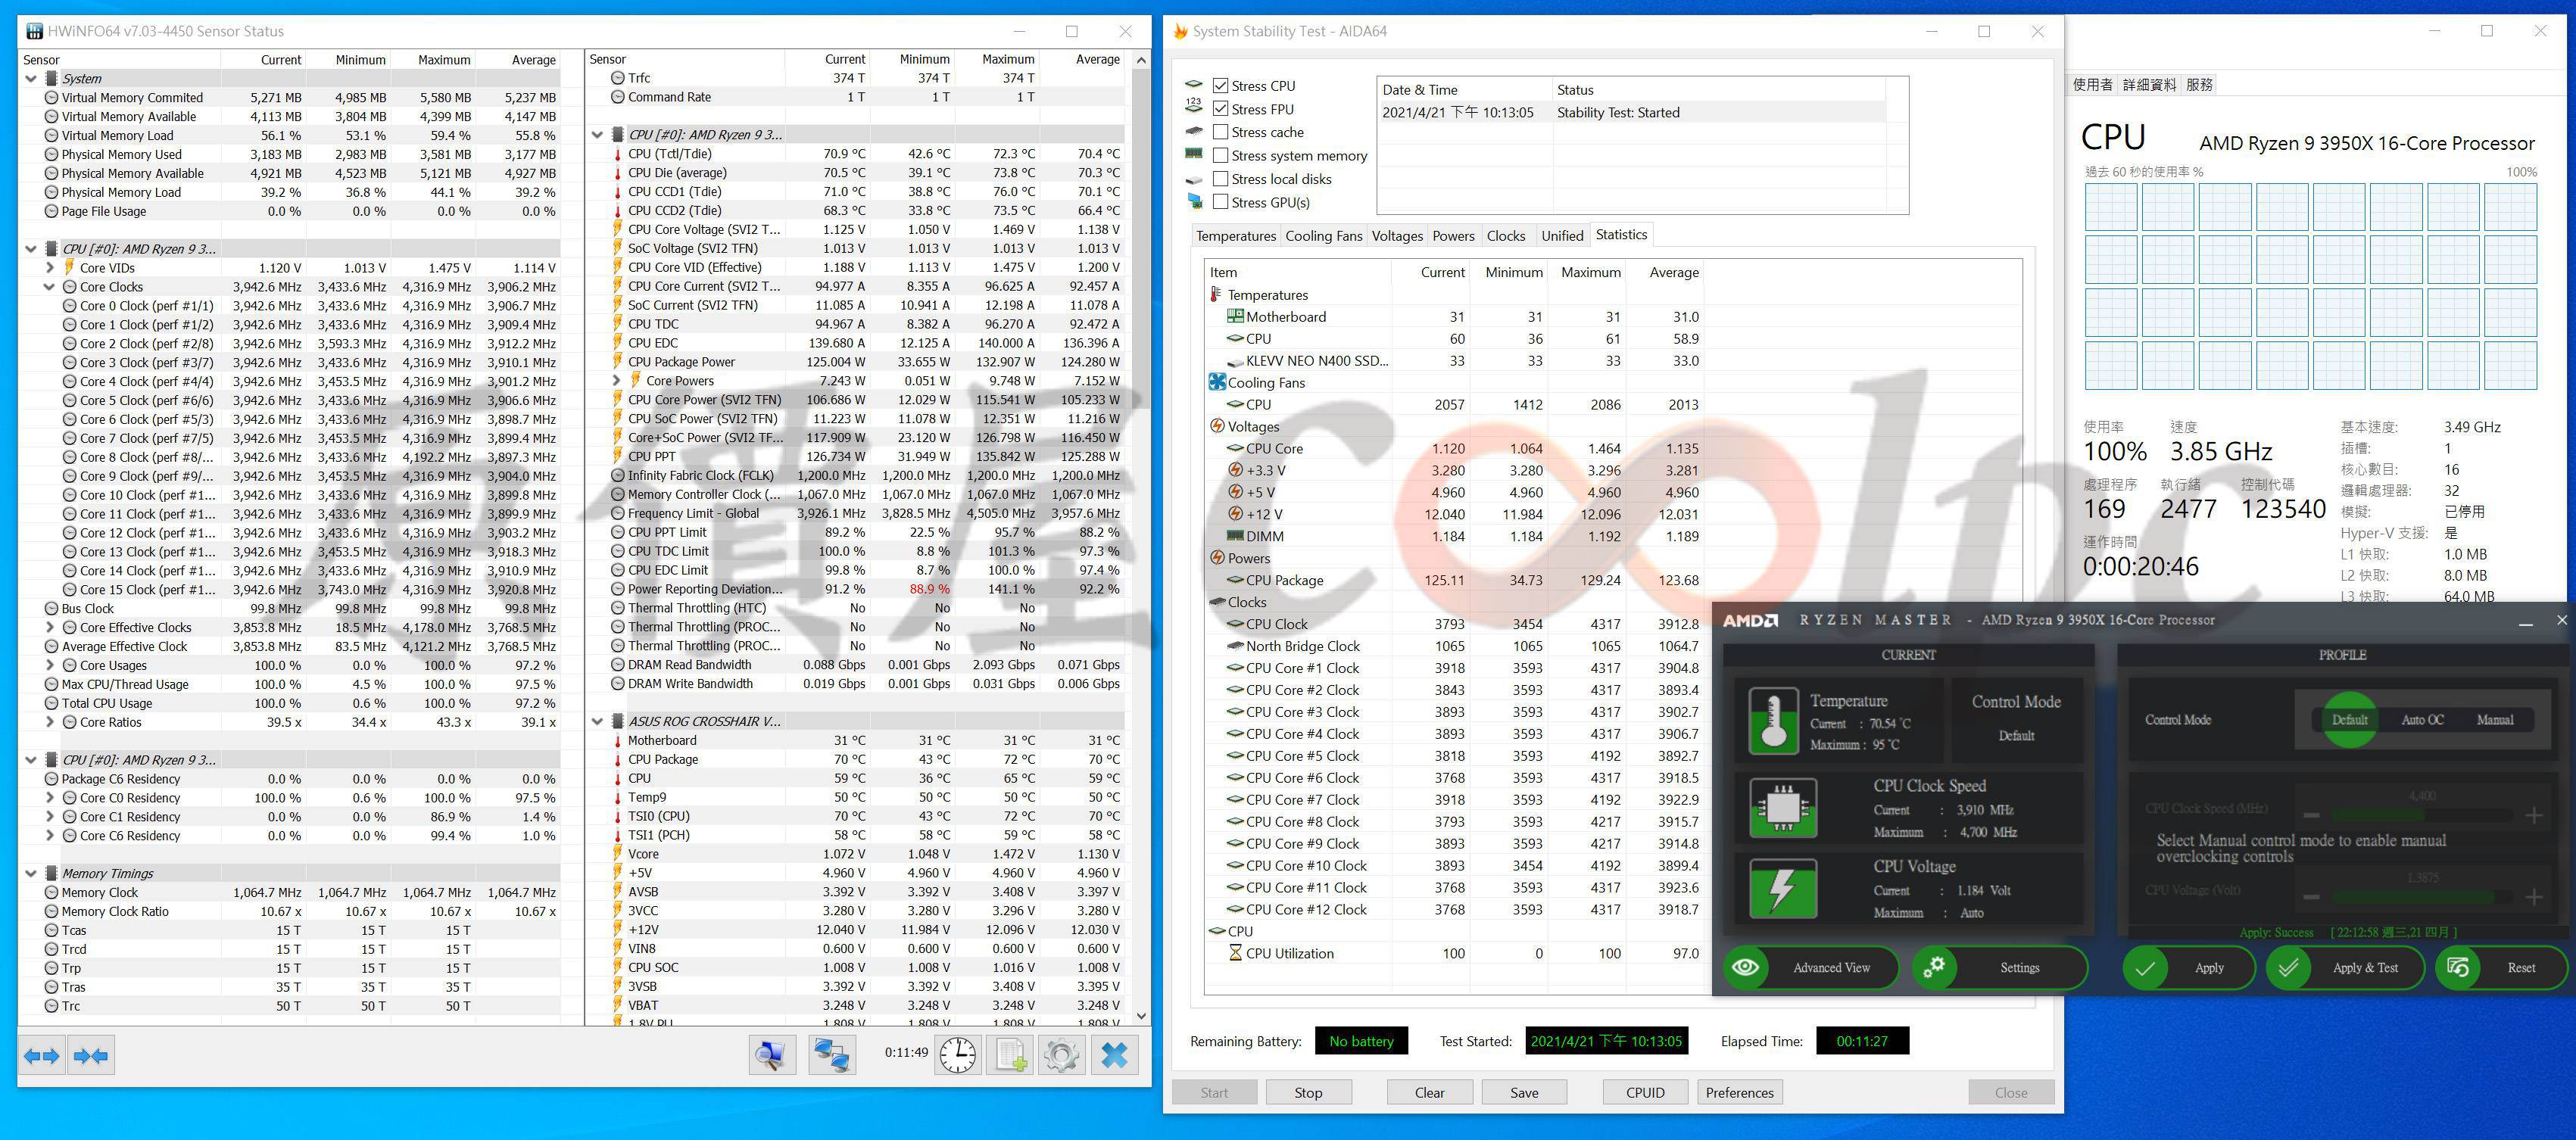Click Ryzen Master Settings gears icon

click(1935, 967)
